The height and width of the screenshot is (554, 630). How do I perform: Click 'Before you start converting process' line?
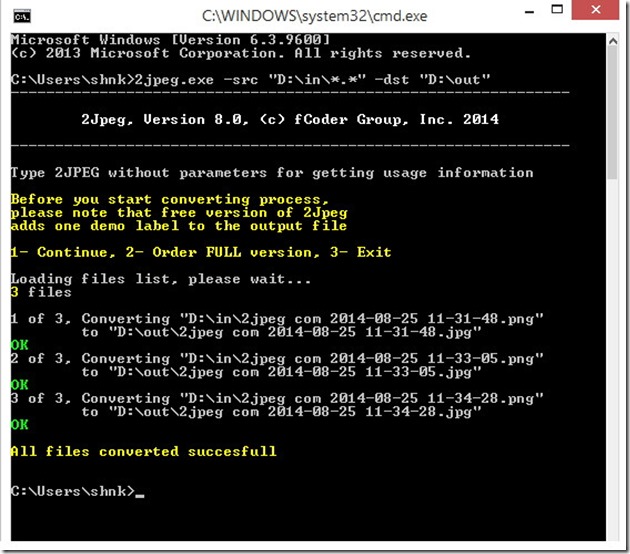click(170, 199)
